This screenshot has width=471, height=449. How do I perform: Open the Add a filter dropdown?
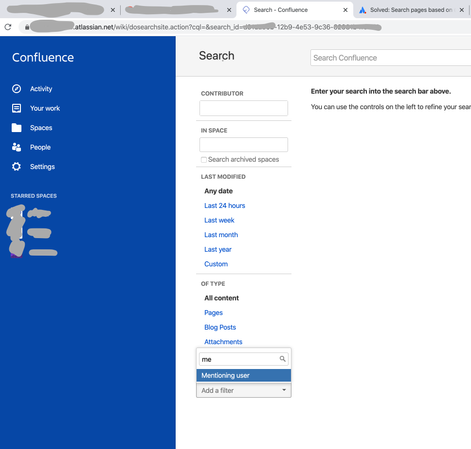click(244, 390)
